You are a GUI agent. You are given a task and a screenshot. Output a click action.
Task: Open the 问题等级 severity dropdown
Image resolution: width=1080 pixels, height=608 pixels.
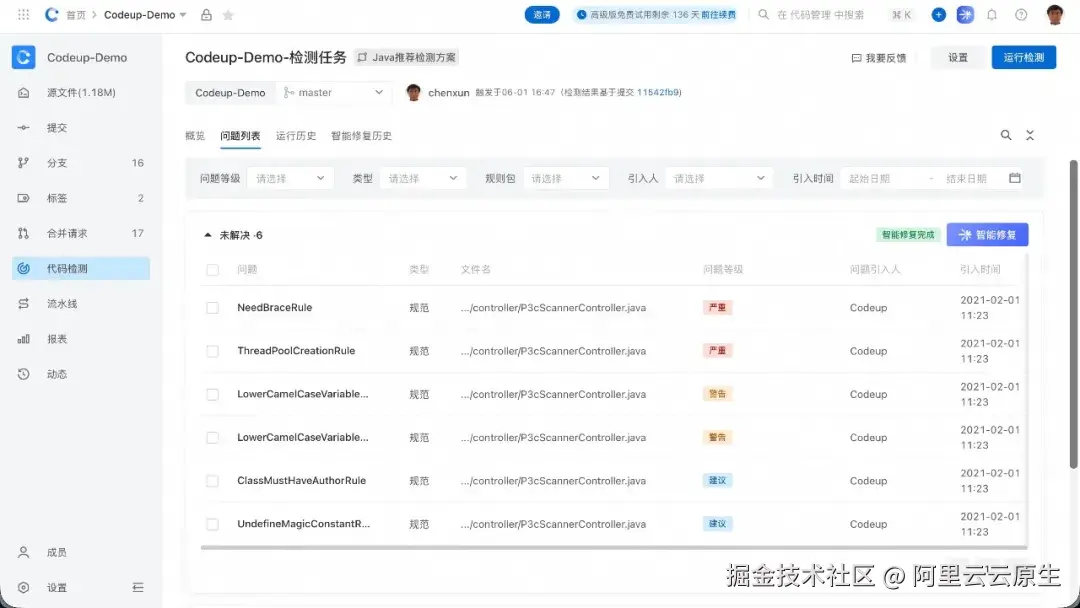[x=290, y=178]
